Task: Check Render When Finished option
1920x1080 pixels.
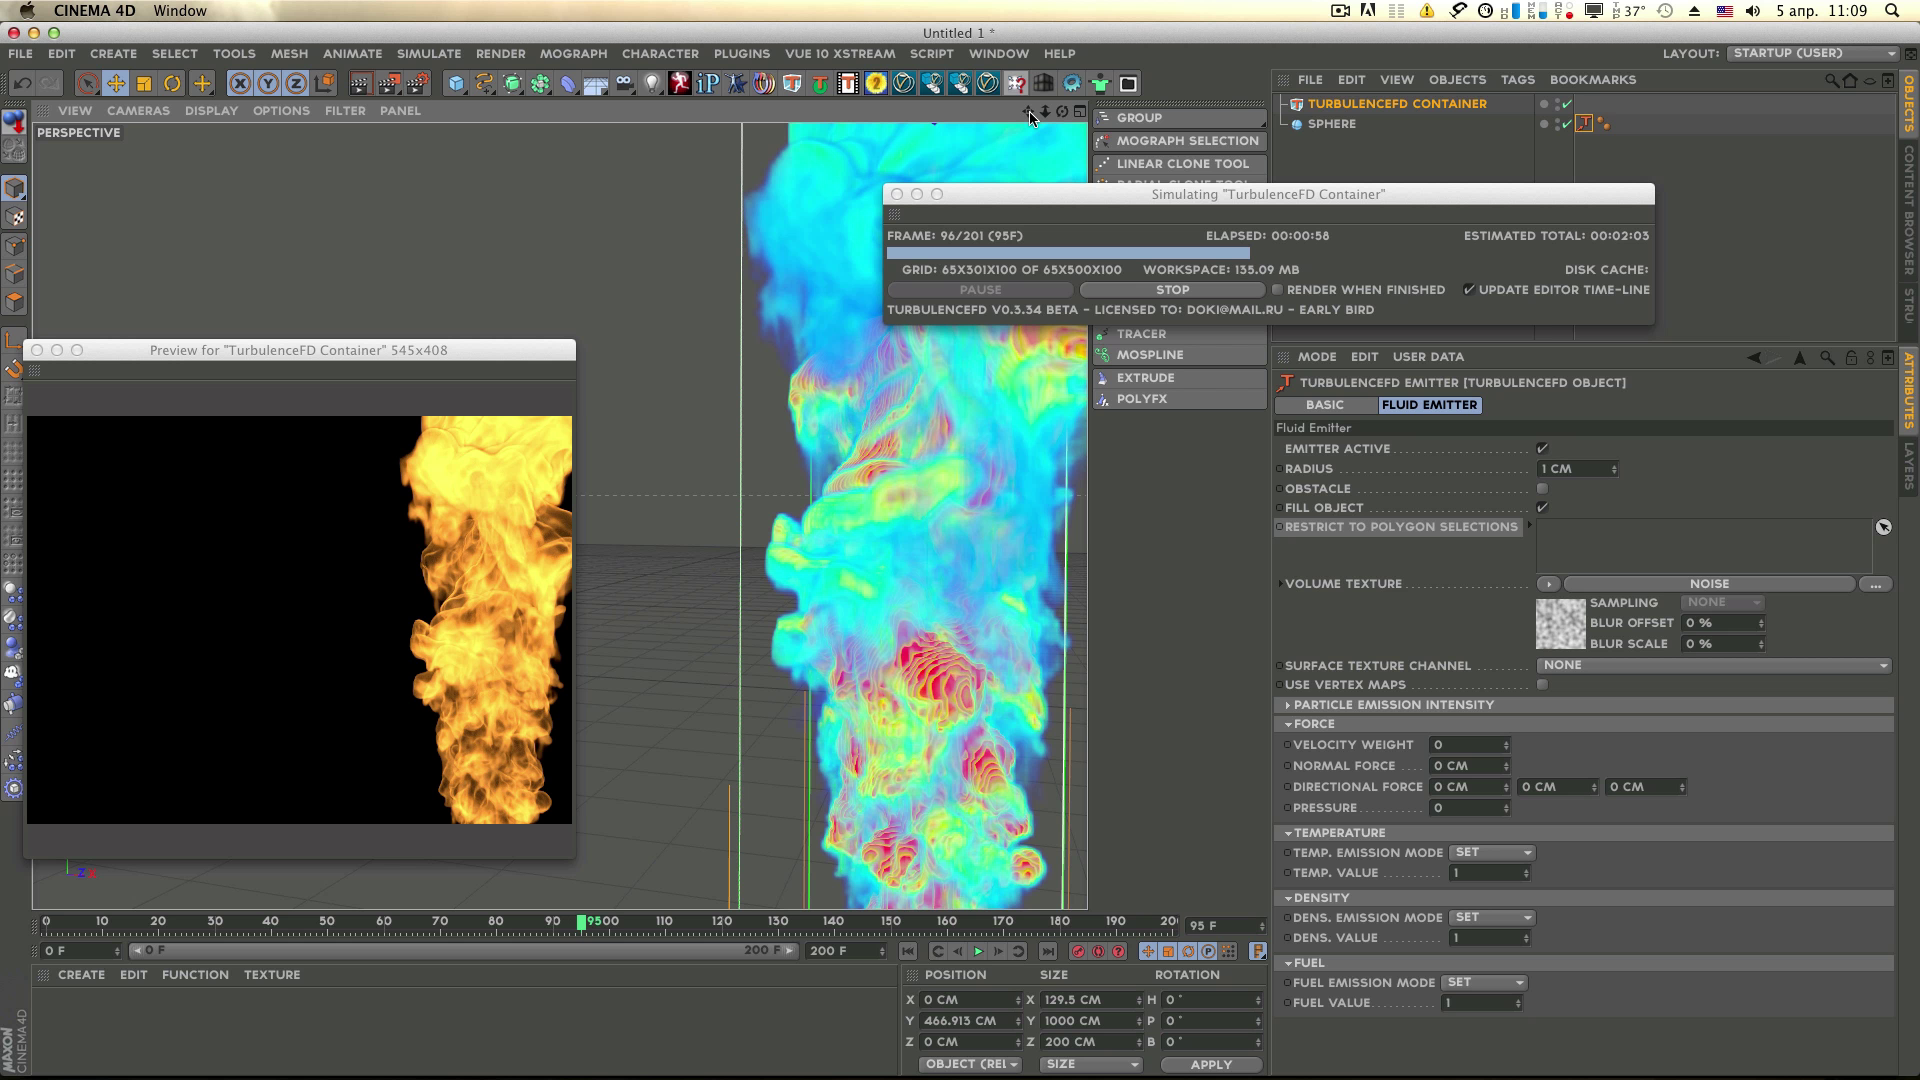Action: [x=1277, y=290]
